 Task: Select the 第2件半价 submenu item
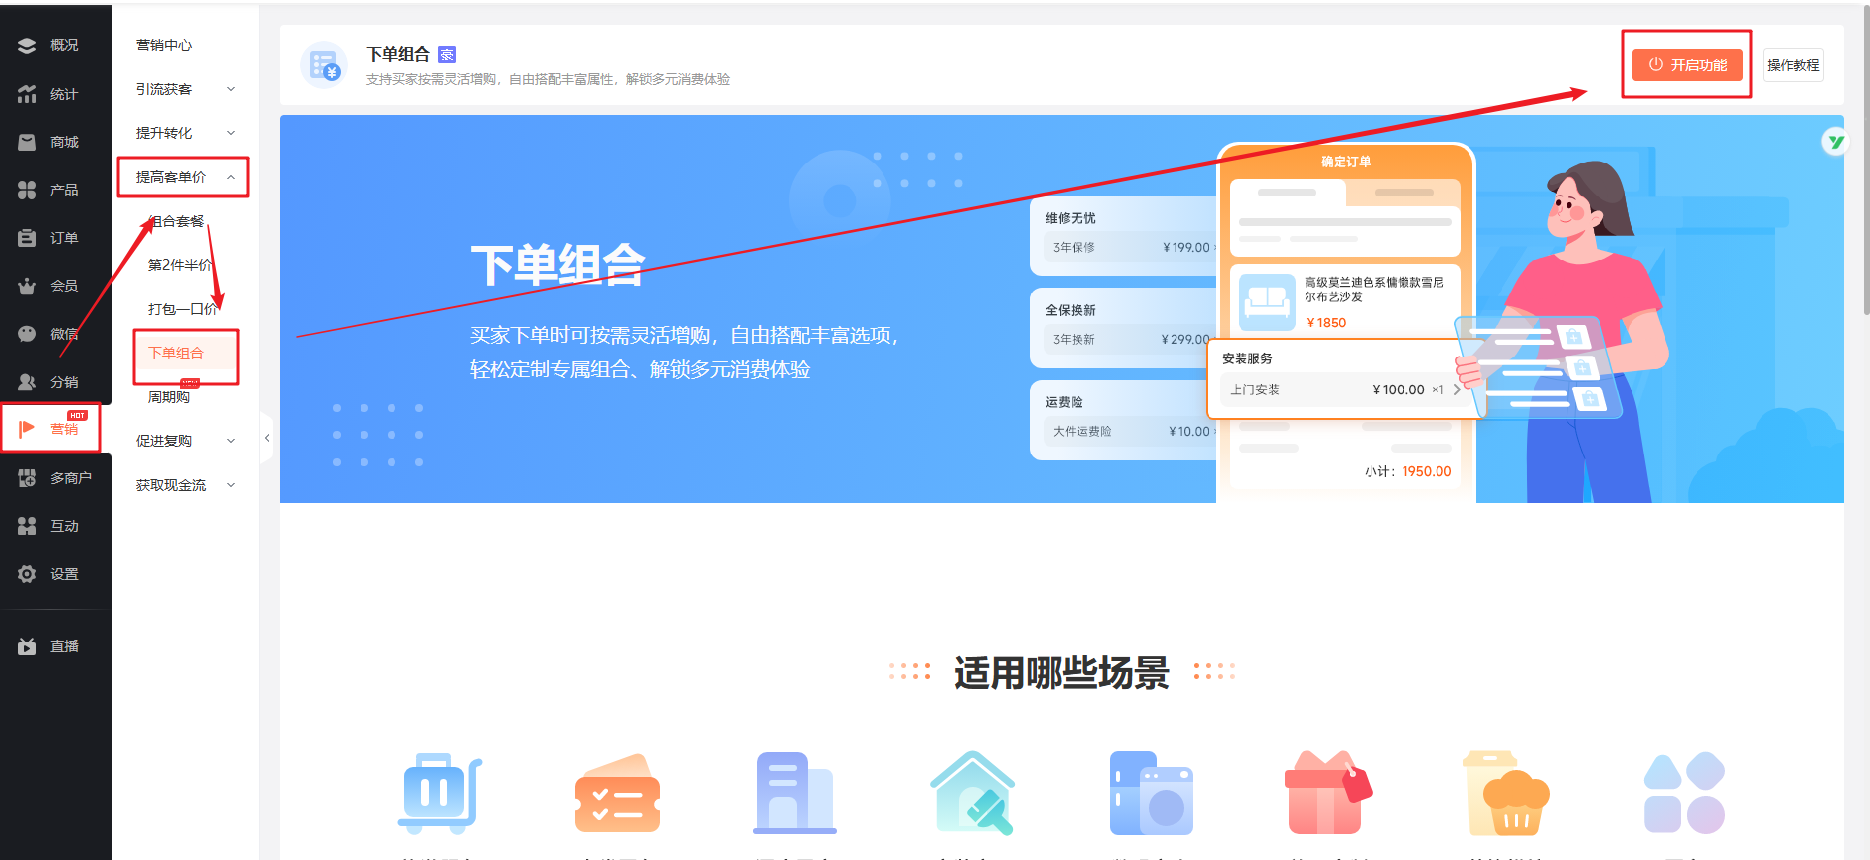180,265
